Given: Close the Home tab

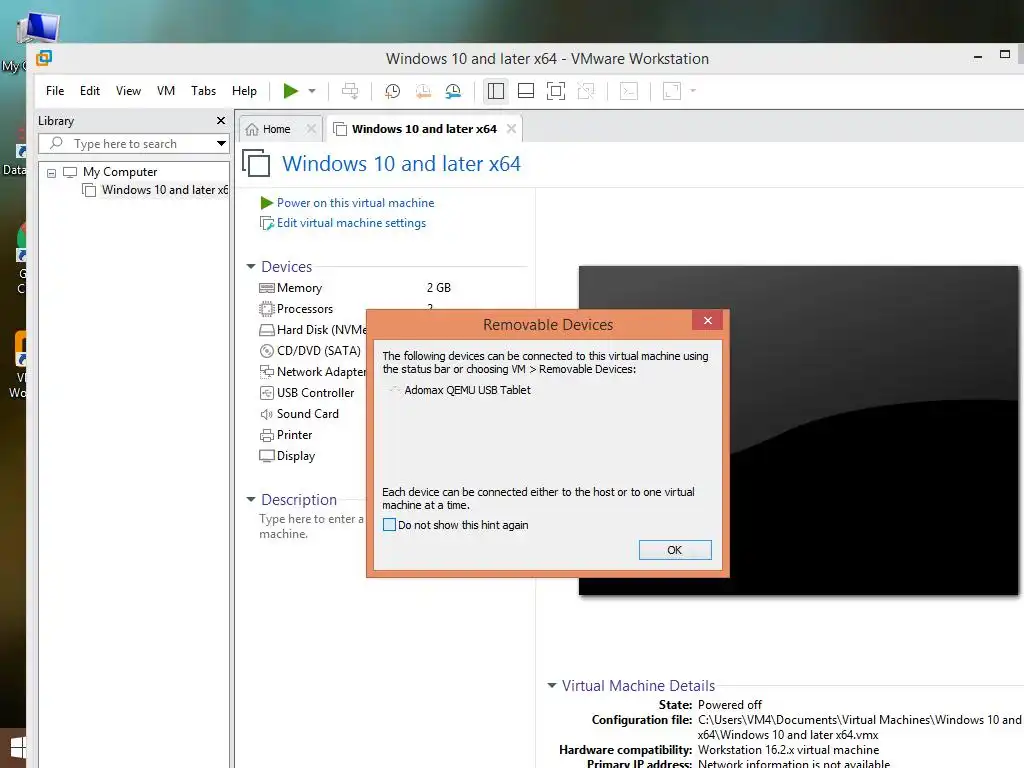Looking at the screenshot, I should point(312,129).
